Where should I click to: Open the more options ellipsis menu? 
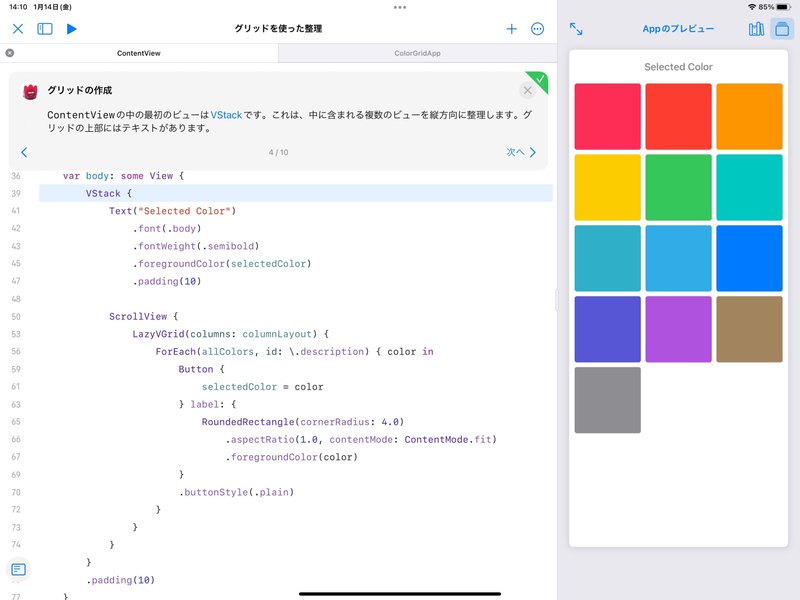point(537,29)
